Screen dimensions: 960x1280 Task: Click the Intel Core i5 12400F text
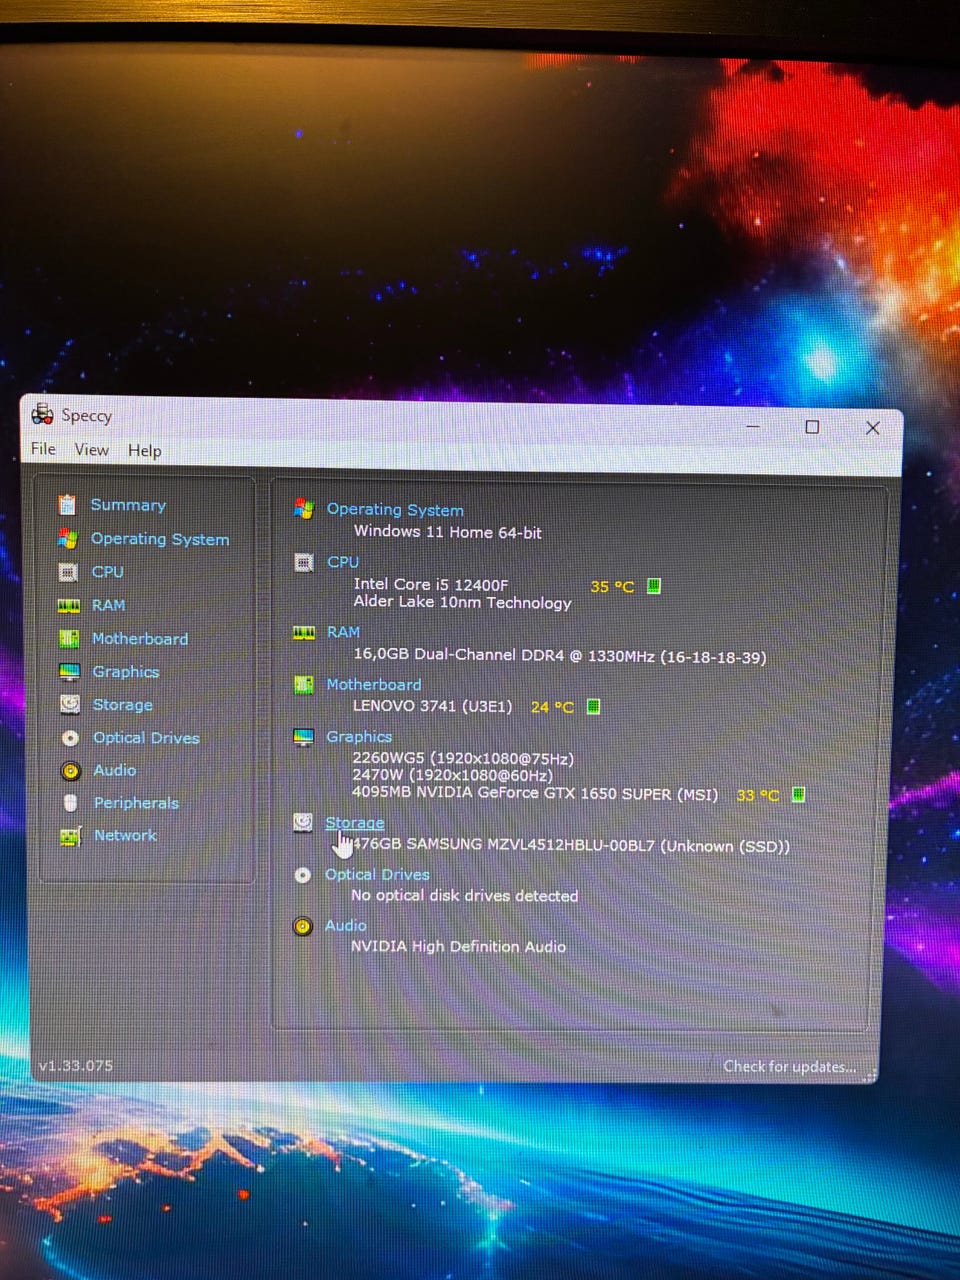click(431, 584)
